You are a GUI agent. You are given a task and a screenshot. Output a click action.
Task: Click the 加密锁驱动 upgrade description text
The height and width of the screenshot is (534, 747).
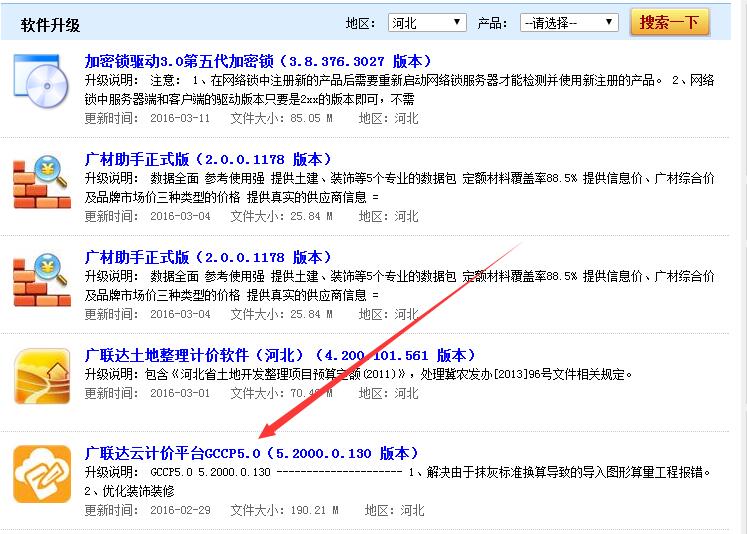(x=399, y=90)
